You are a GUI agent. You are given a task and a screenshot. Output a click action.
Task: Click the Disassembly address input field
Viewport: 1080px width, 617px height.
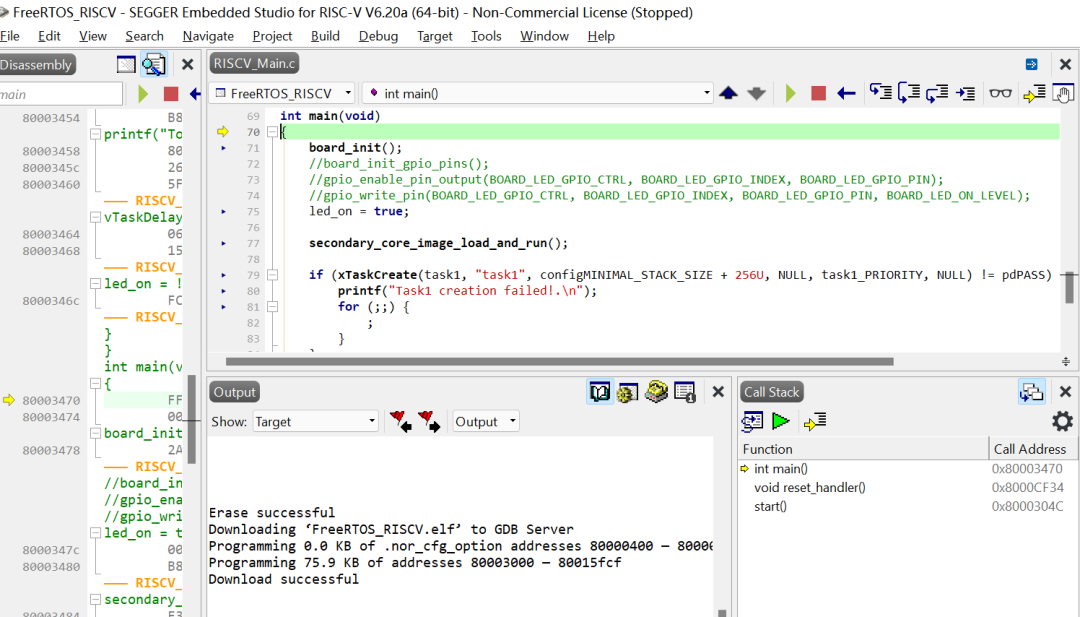click(x=60, y=94)
